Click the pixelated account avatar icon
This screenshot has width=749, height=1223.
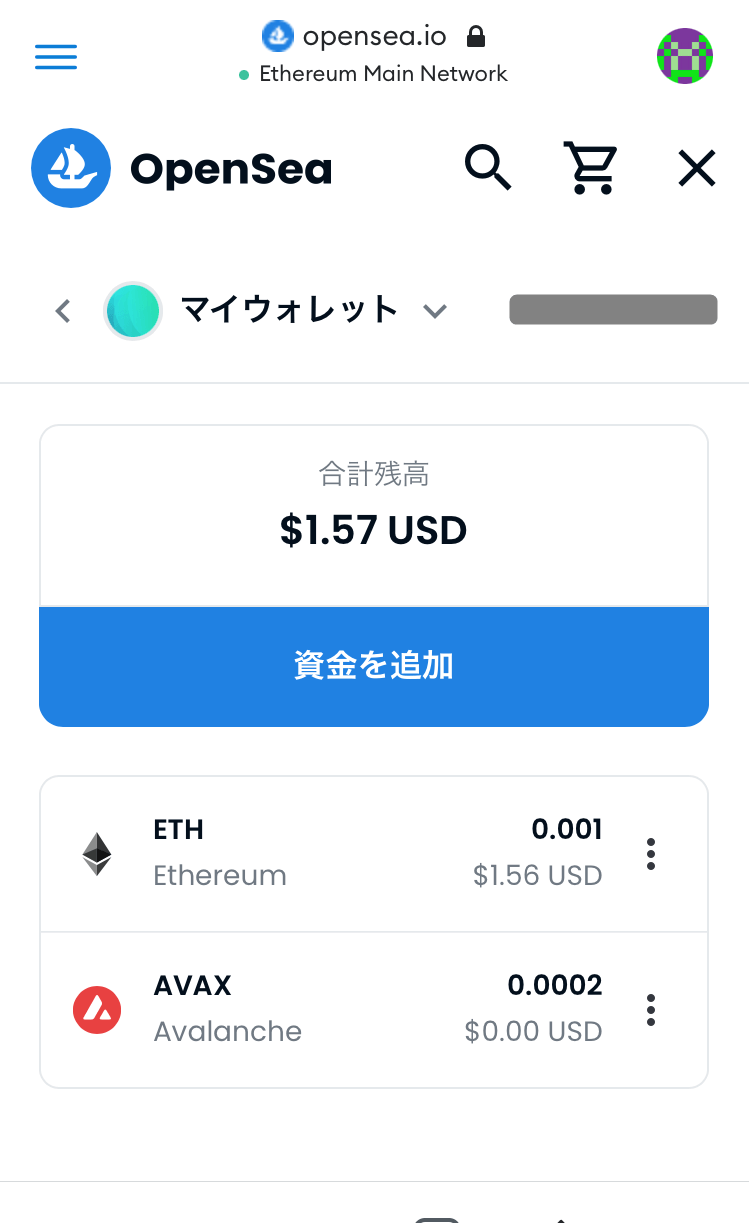coord(684,56)
